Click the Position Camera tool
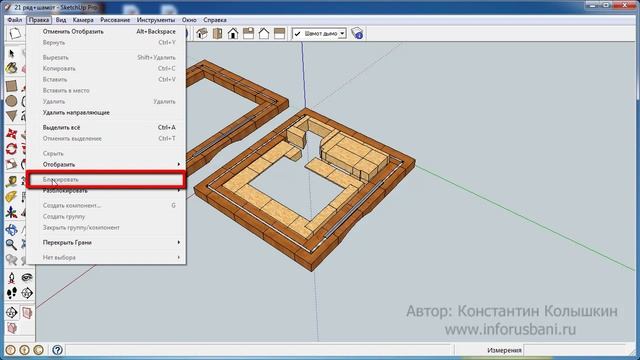The height and width of the screenshot is (360, 640). tap(11, 278)
